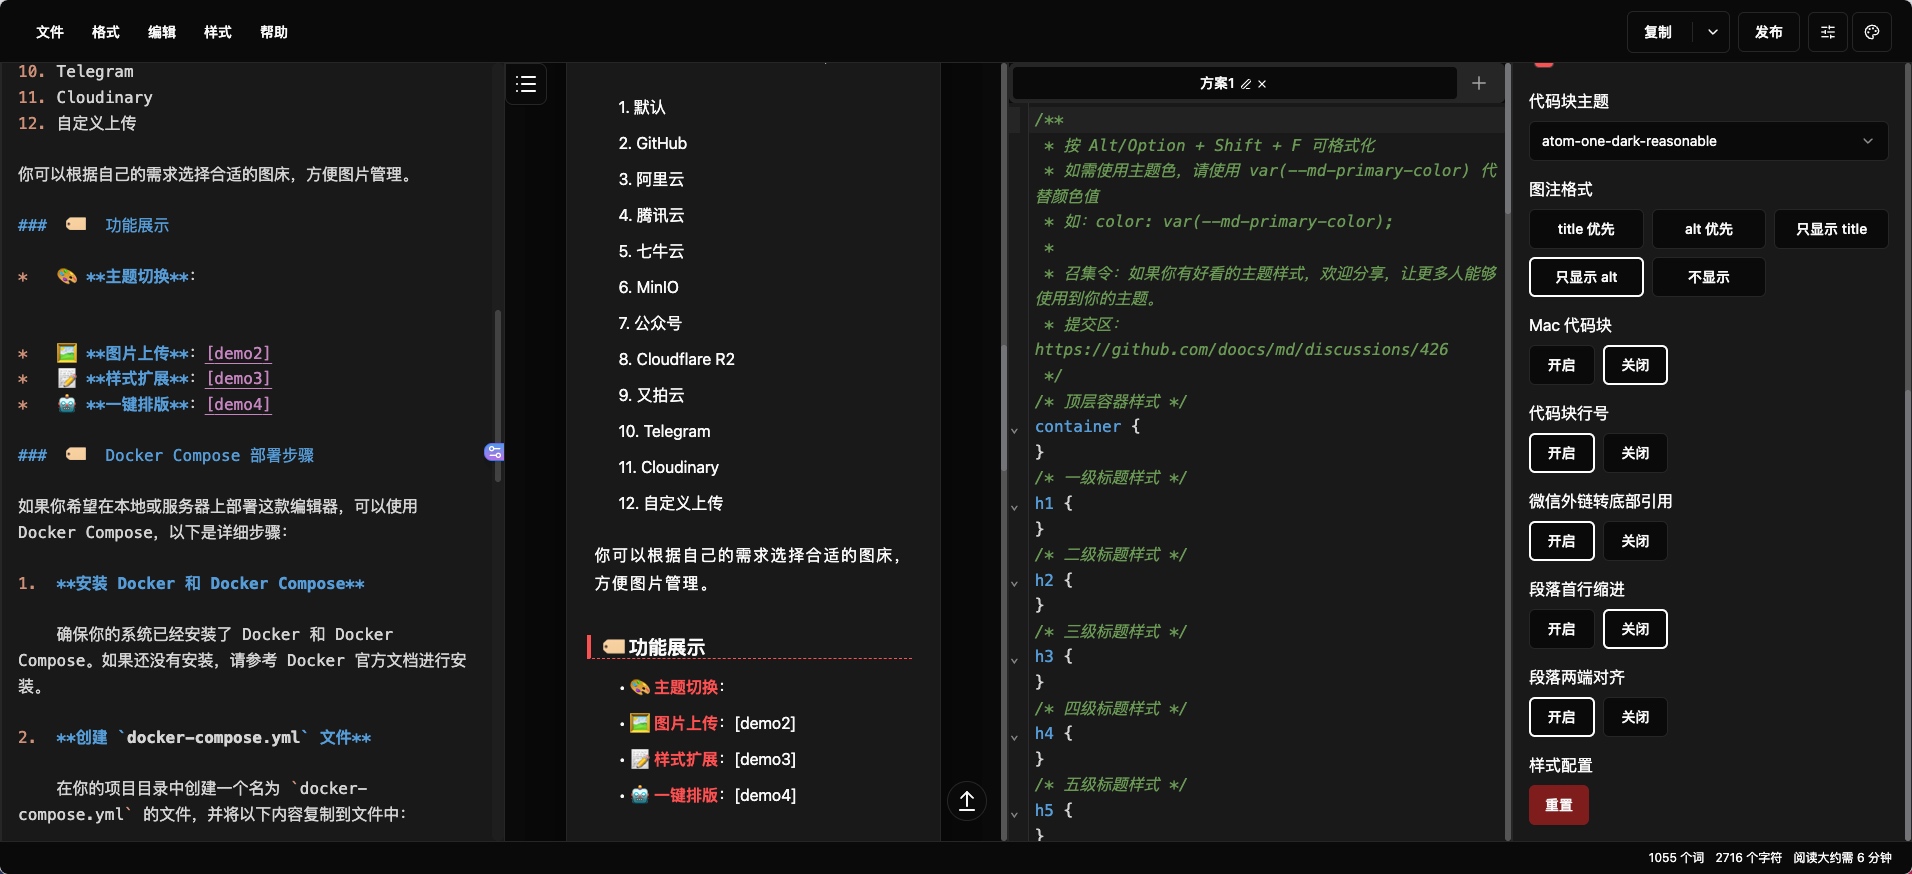This screenshot has height=874, width=1912.
Task: Add a new CSS scheme tab
Action: coord(1479,84)
